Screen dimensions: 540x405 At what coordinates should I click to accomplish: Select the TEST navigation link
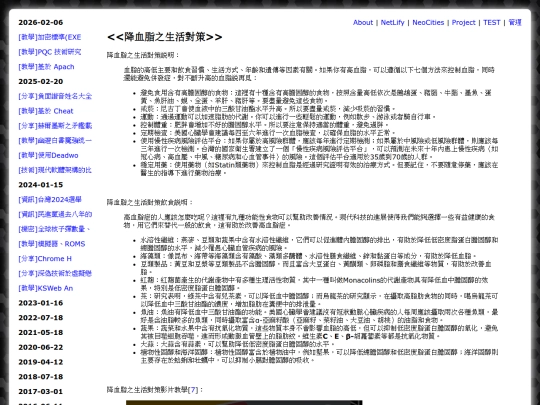point(491,22)
